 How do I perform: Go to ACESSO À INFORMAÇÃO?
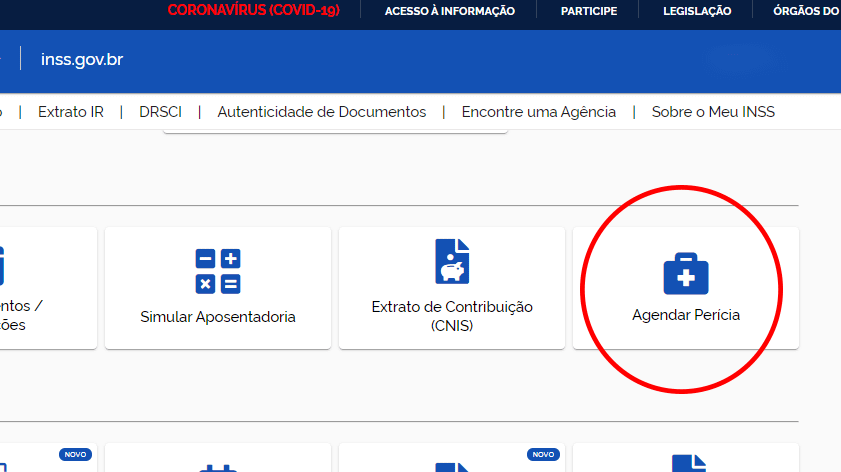[x=449, y=11]
